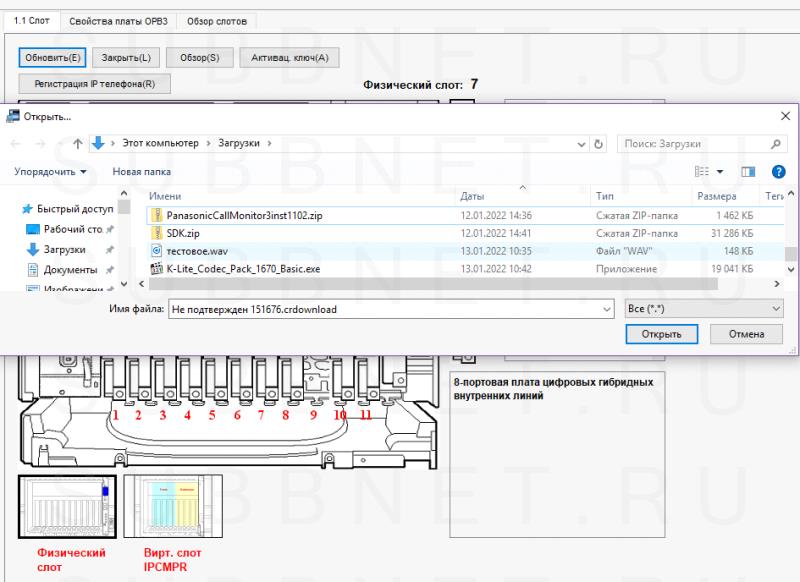This screenshot has height=582, width=800.
Task: Click the Физический слот thumbnail
Action: pos(67,507)
